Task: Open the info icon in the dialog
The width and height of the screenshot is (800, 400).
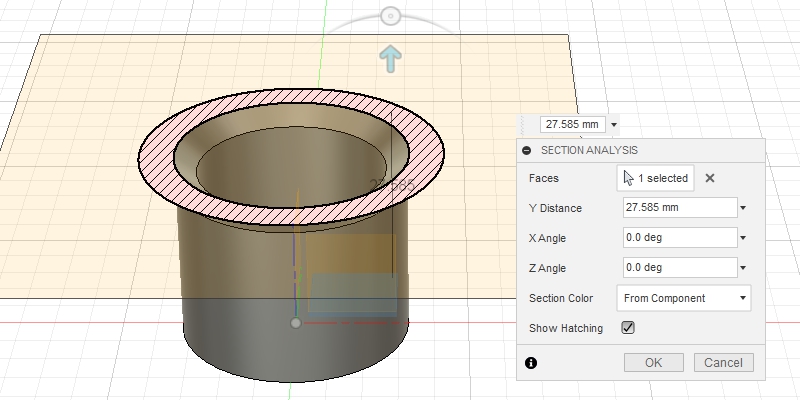Action: click(530, 363)
